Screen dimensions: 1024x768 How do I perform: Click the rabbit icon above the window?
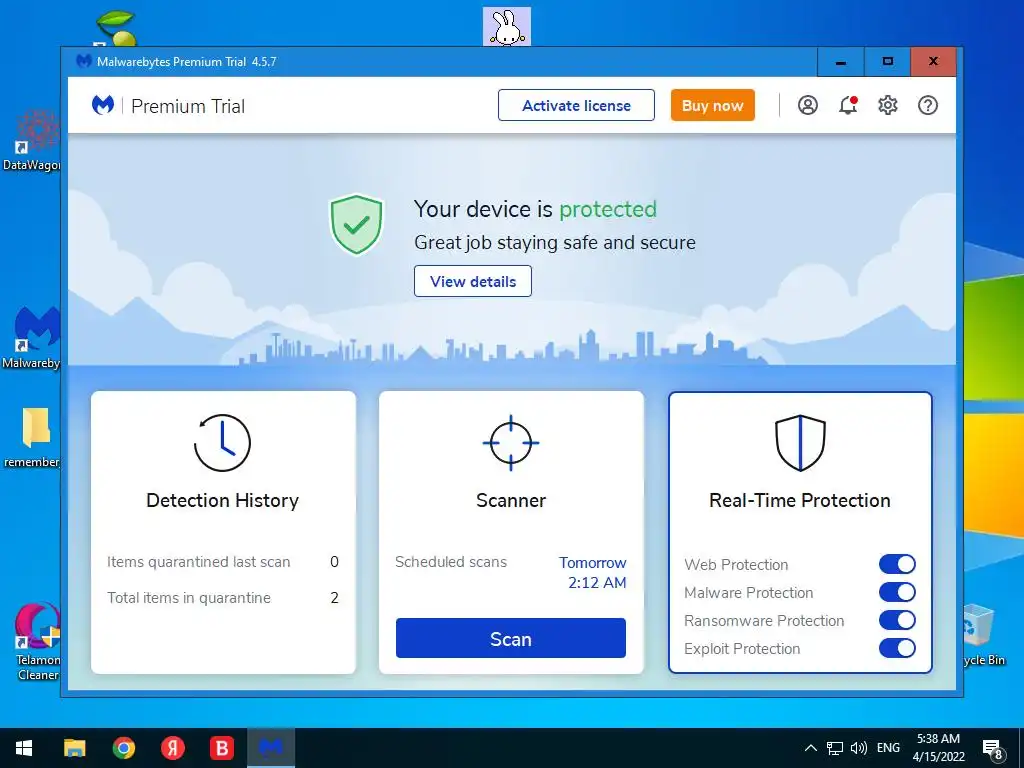[507, 26]
